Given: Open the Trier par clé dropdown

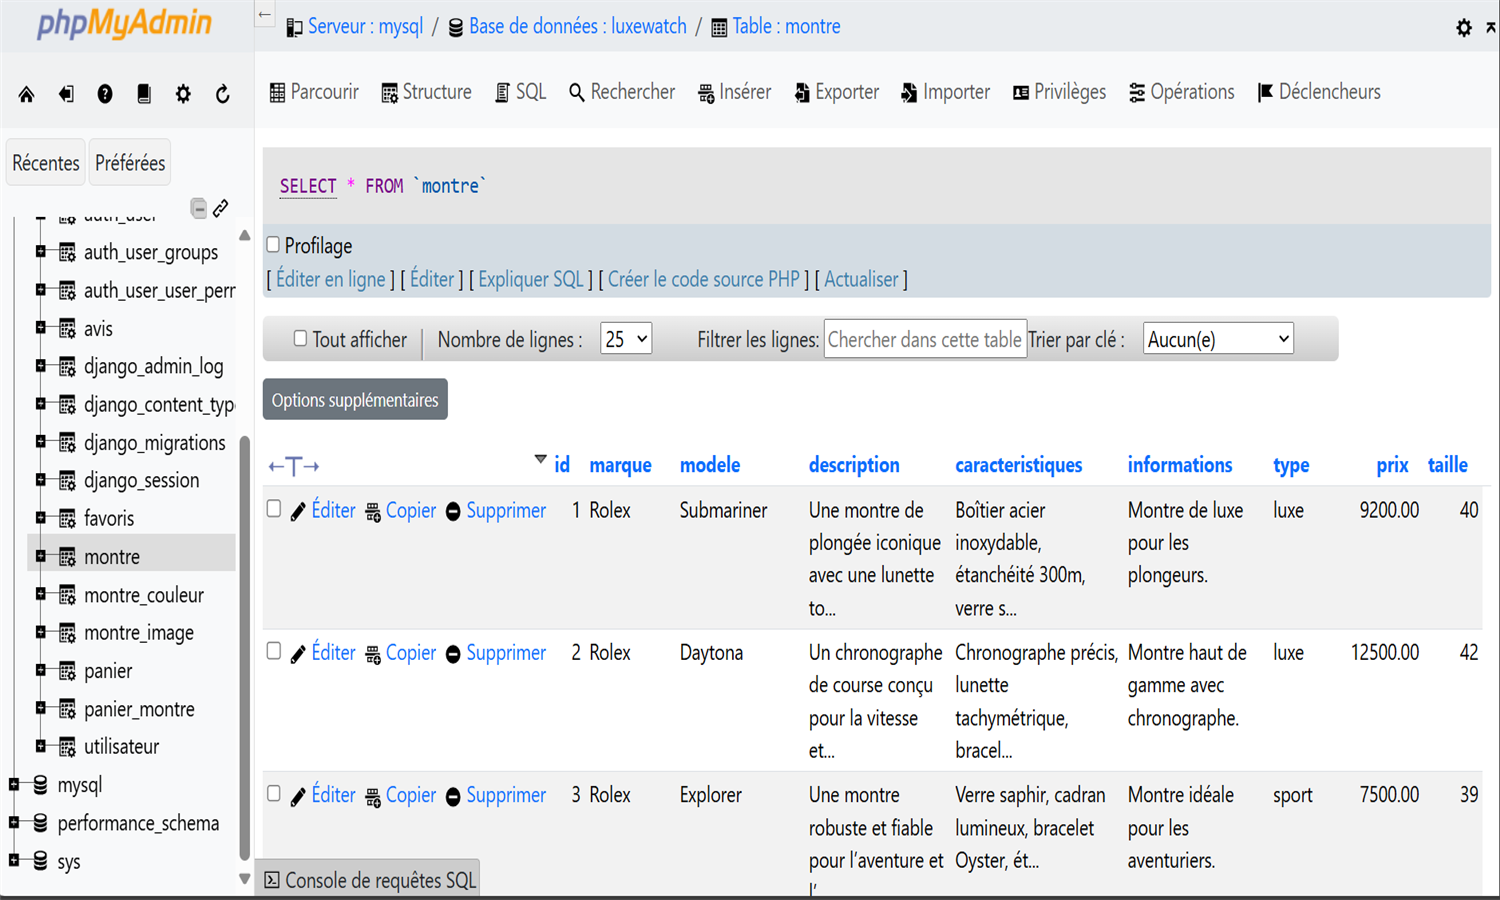Looking at the screenshot, I should 1217,340.
